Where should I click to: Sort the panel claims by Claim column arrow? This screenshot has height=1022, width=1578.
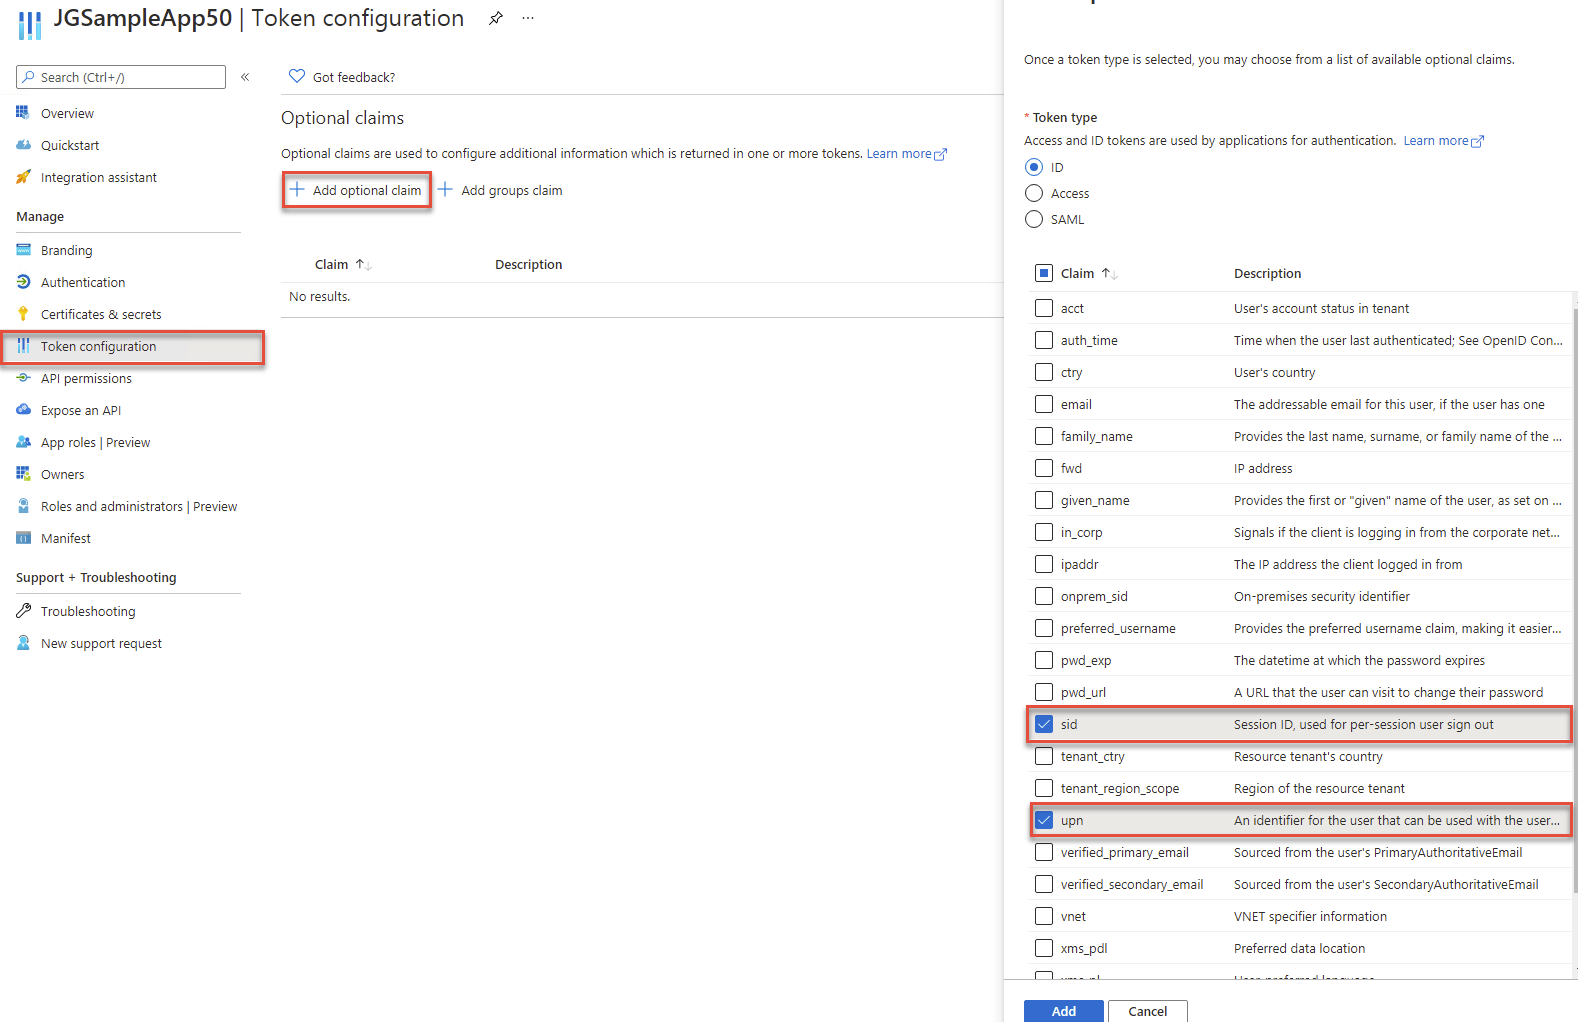click(1108, 273)
